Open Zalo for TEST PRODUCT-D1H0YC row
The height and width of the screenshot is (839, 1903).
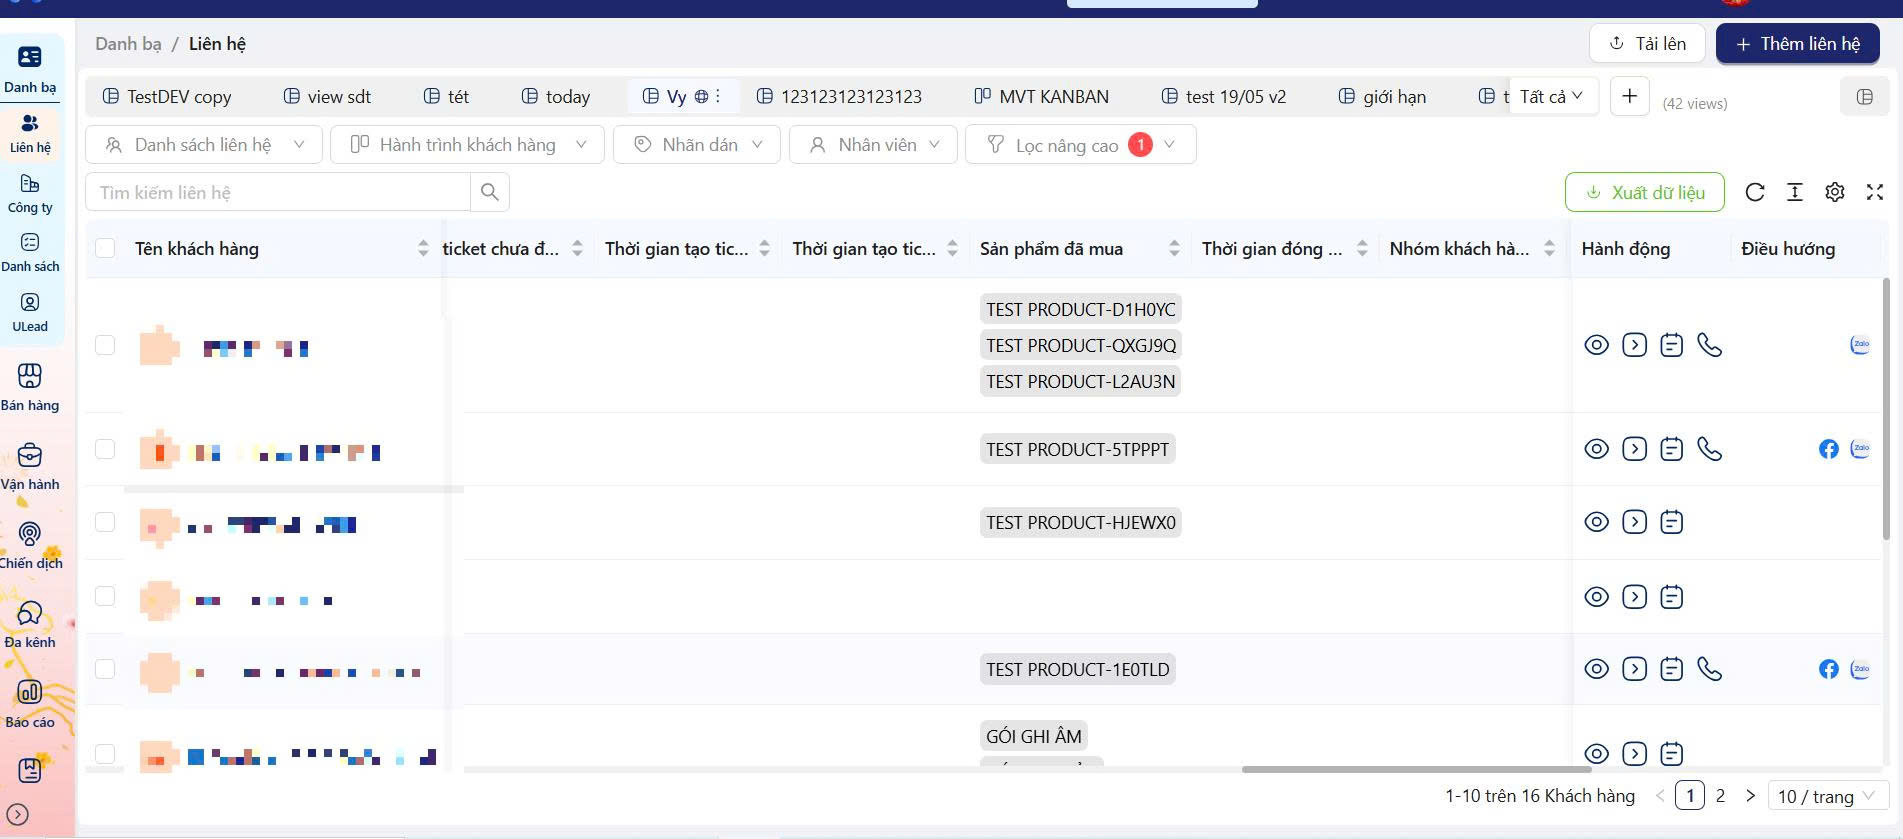[1861, 345]
